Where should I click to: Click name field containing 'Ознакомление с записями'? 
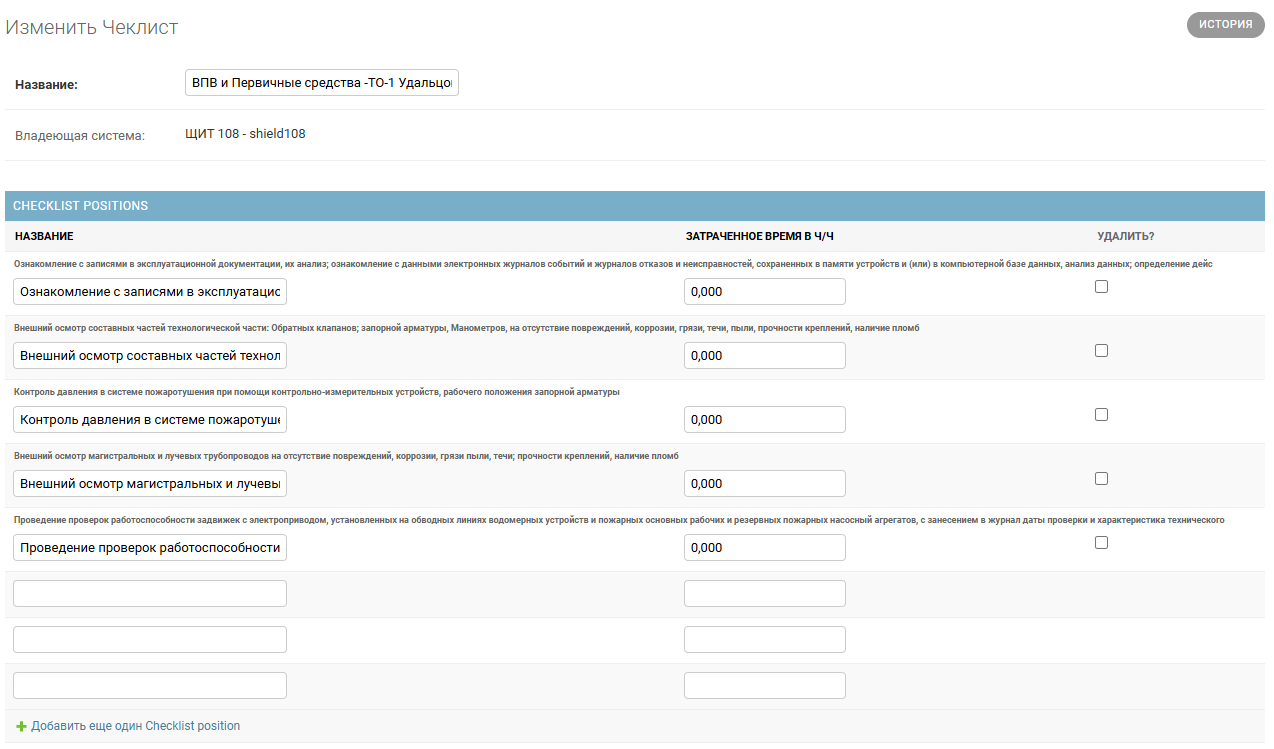point(150,292)
